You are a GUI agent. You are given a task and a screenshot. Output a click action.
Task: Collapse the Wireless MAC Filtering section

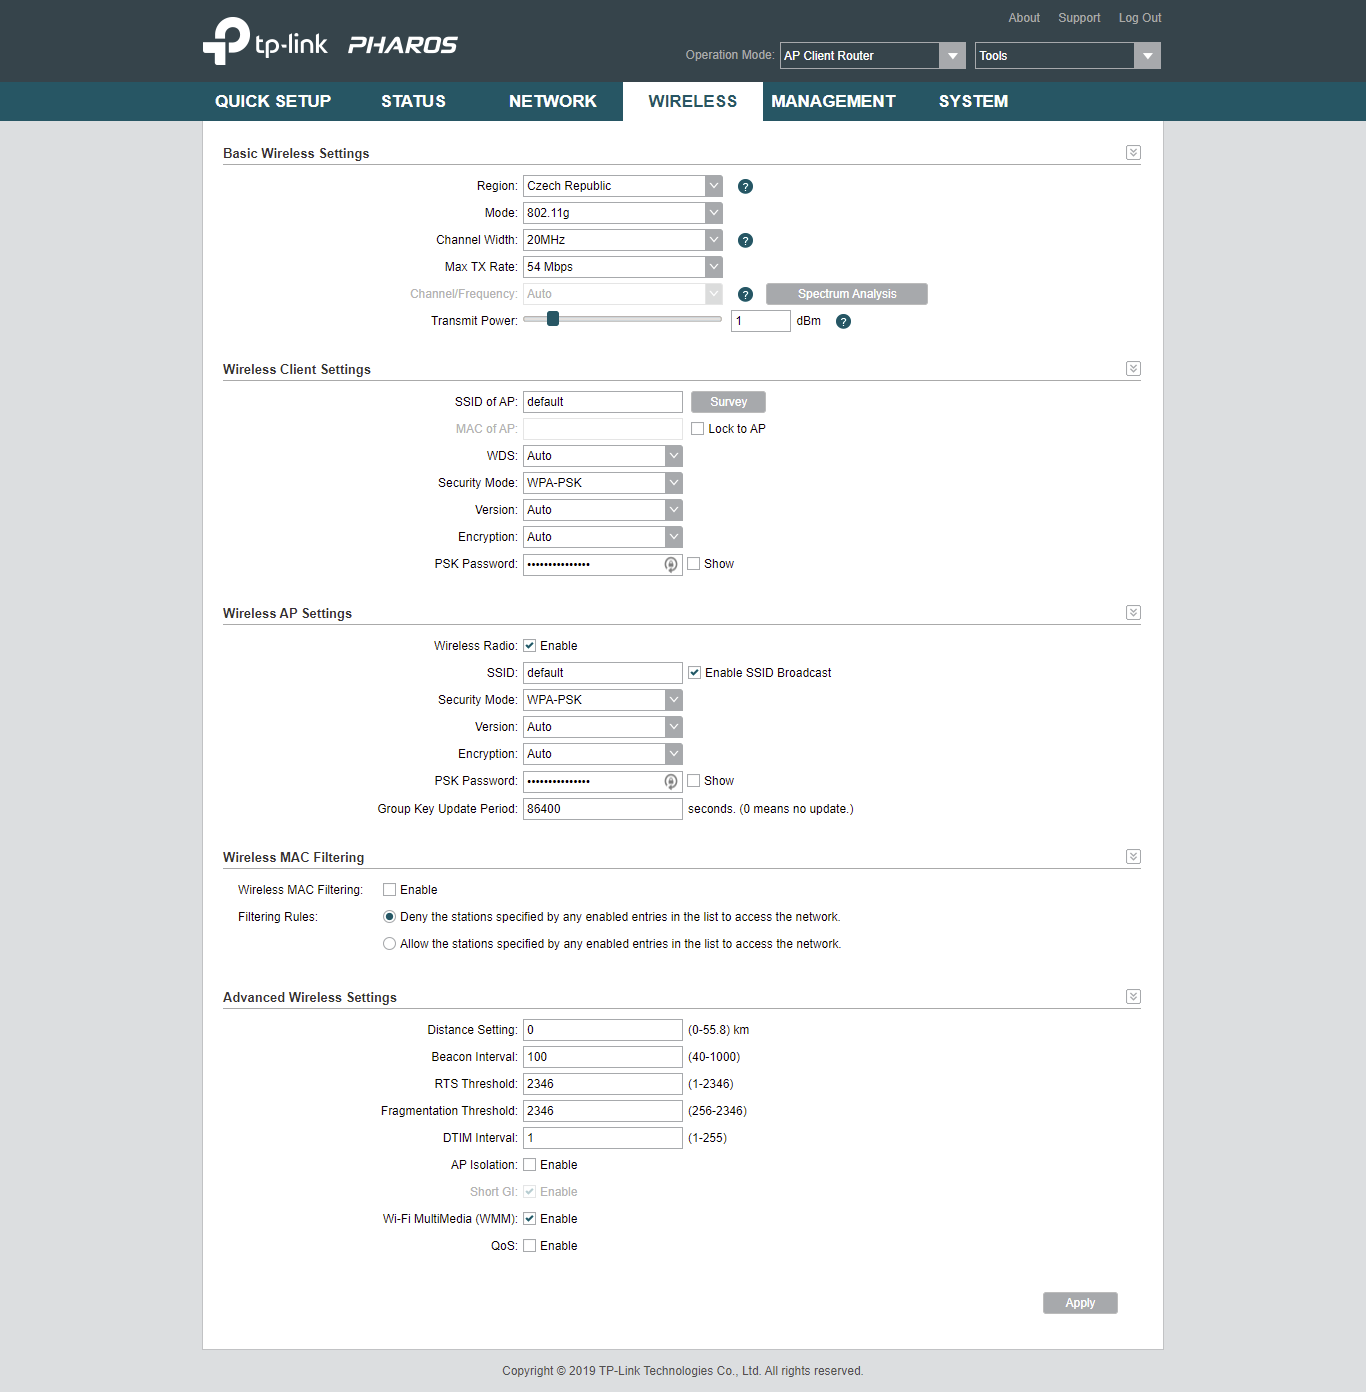[x=1133, y=857]
